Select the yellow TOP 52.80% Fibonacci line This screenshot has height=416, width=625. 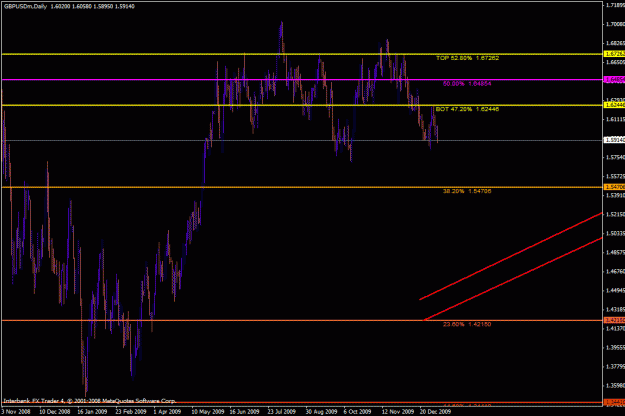(x=301, y=54)
